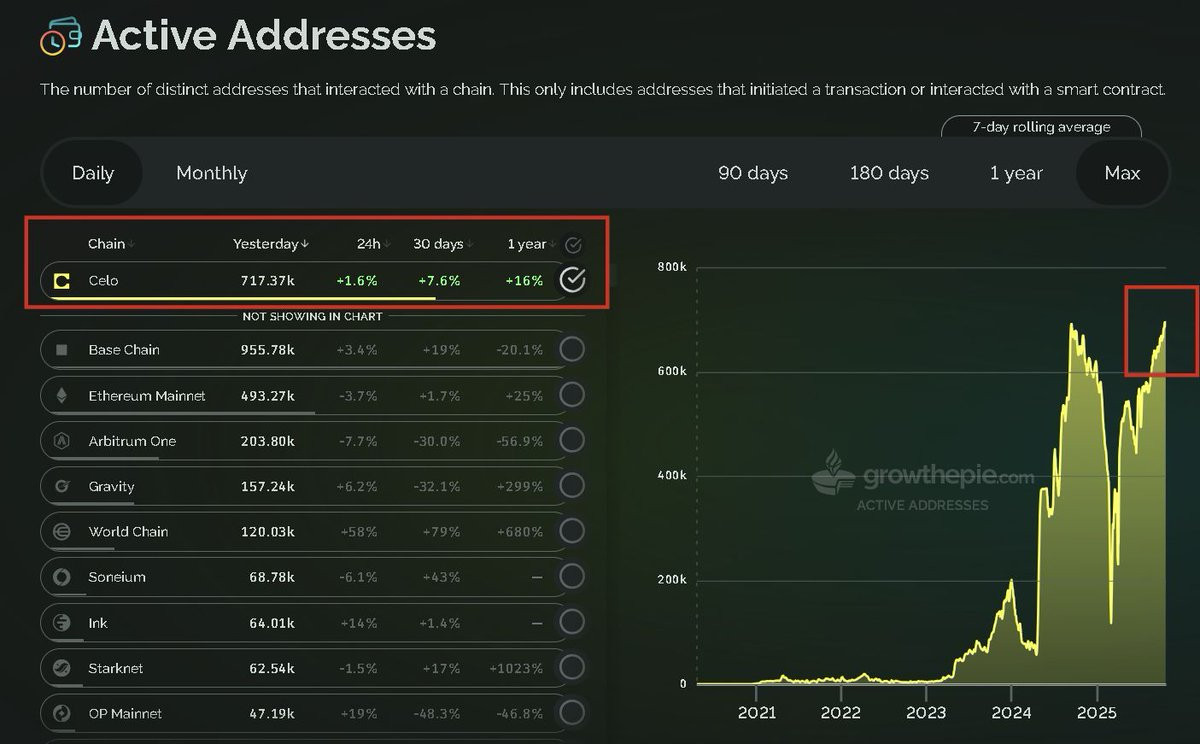The width and height of the screenshot is (1200, 744).
Task: Click the Gravity chain logo icon
Action: pyautogui.click(x=62, y=486)
